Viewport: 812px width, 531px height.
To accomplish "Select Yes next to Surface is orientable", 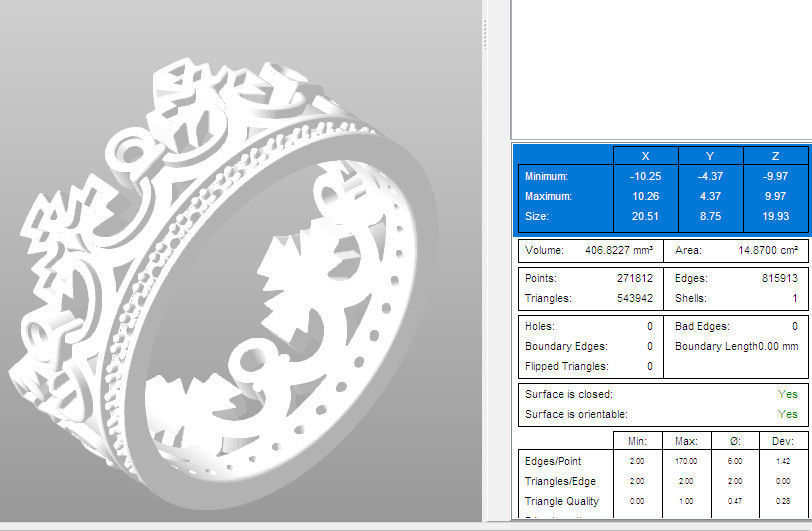I will [x=788, y=414].
